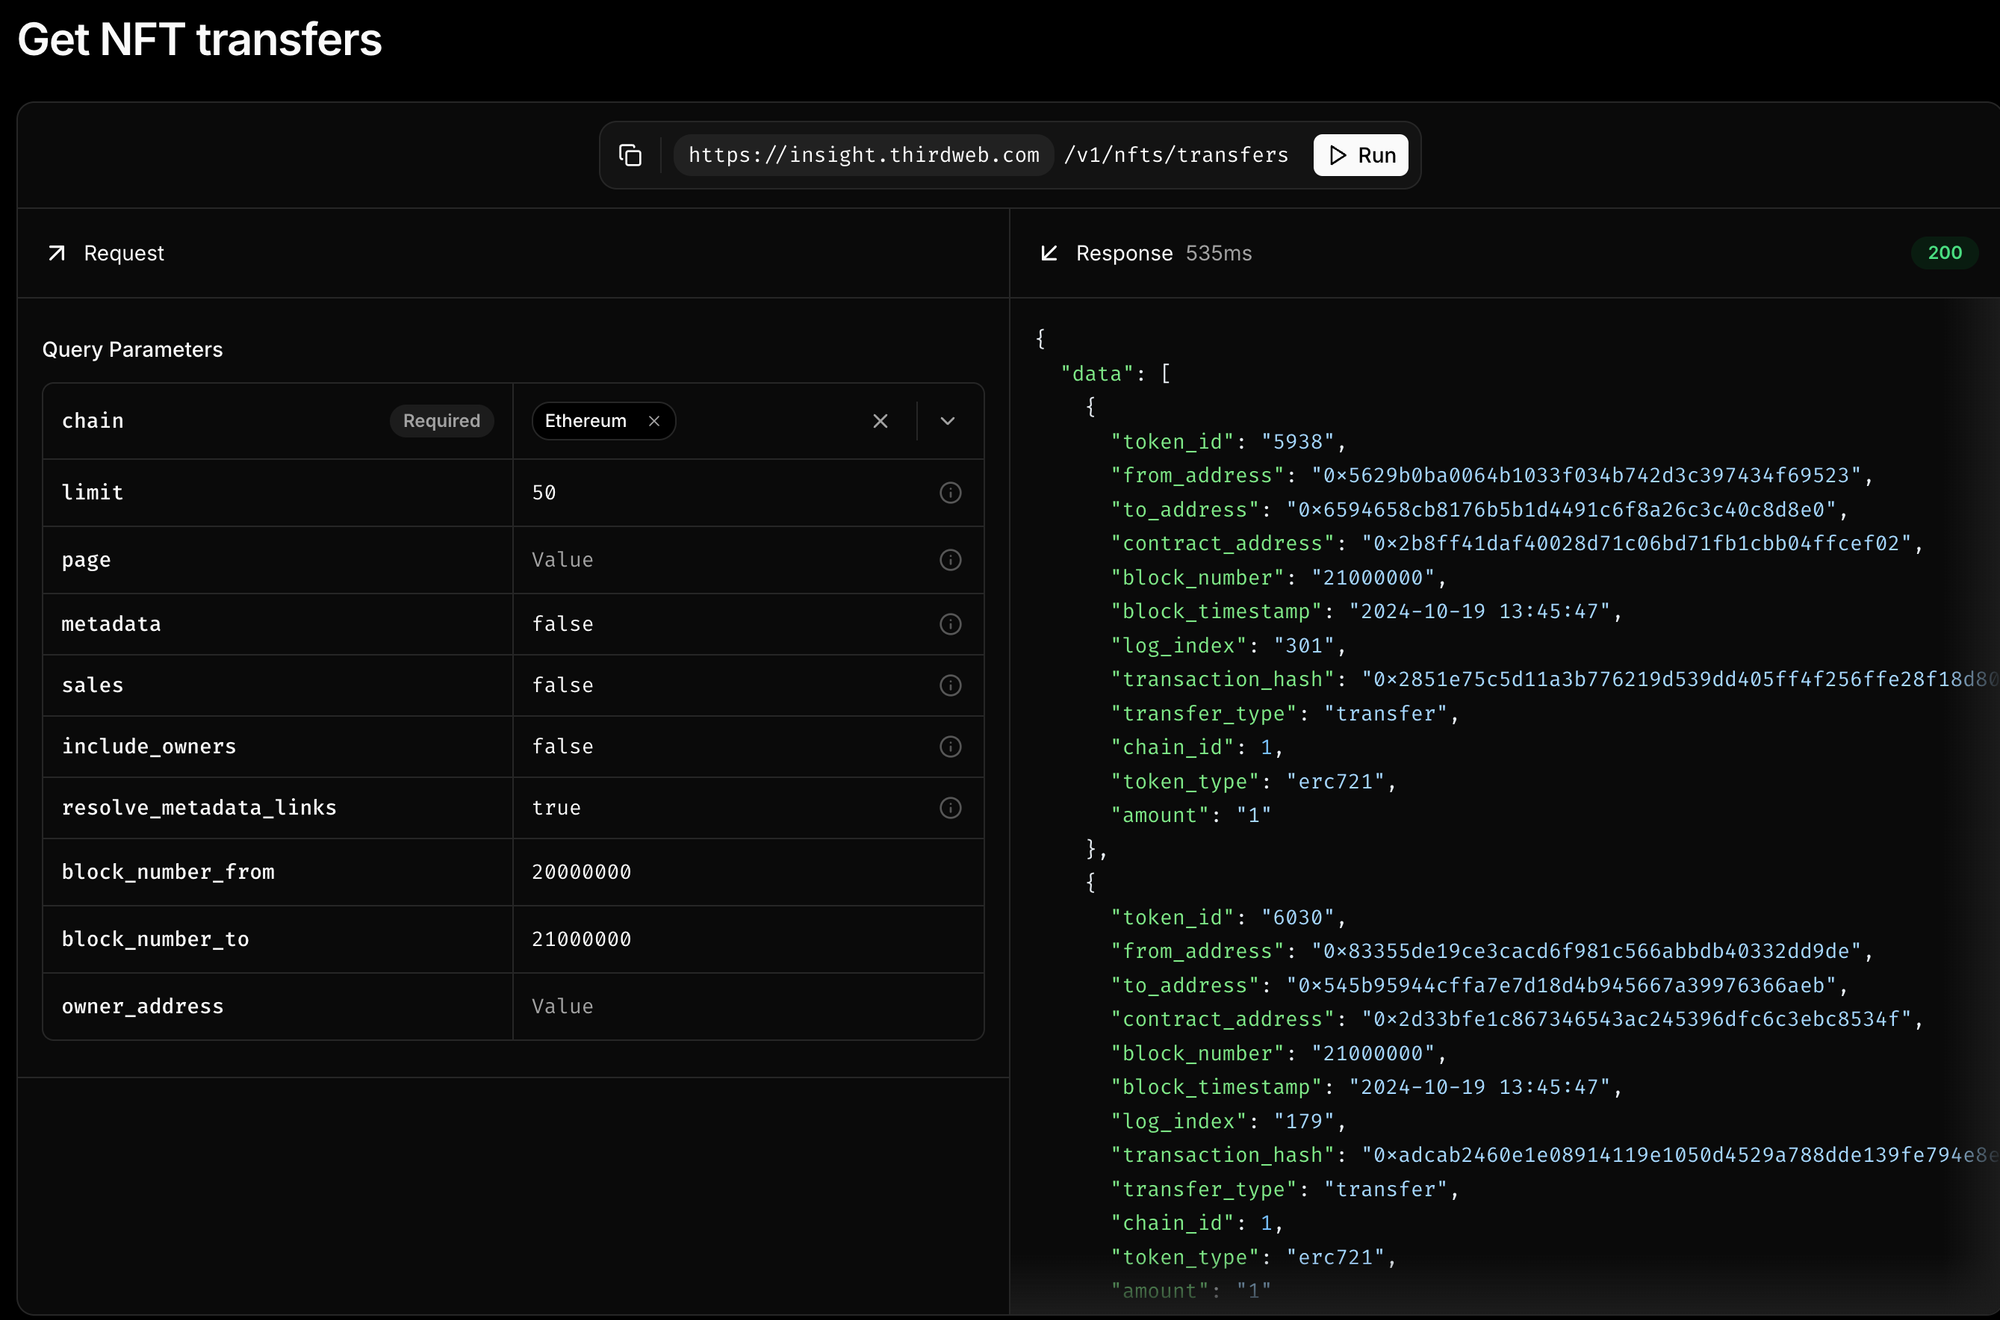This screenshot has height=1320, width=2000.
Task: Click the info icon in metadata row
Action: pos(950,624)
